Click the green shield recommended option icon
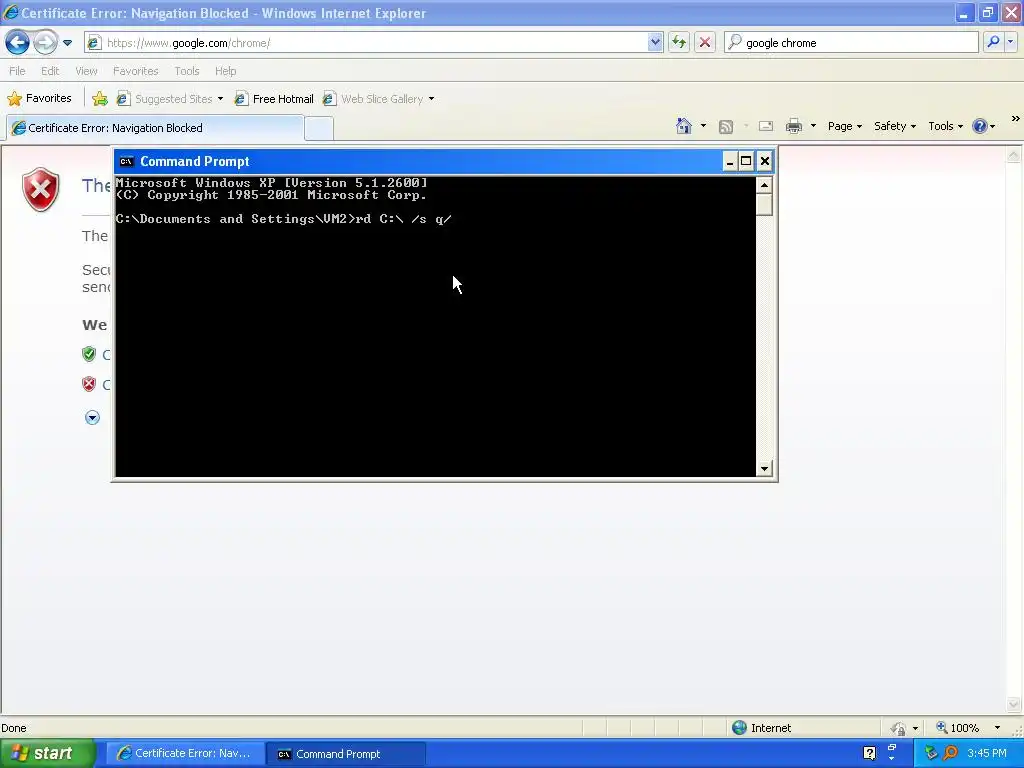The height and width of the screenshot is (768, 1024). [x=89, y=355]
